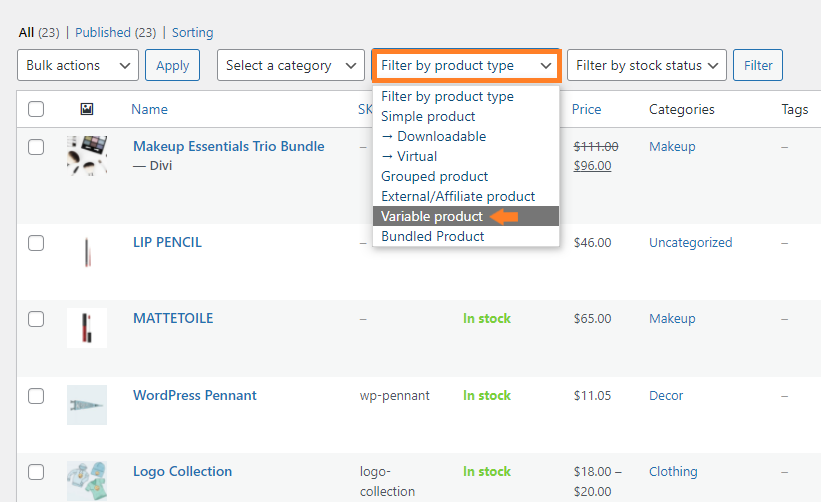Click In stock status for Logo Collection

pyautogui.click(x=487, y=471)
